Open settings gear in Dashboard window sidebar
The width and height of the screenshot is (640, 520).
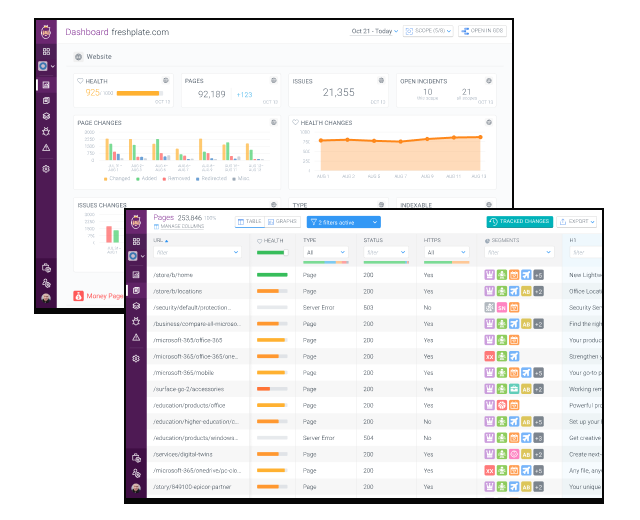(x=46, y=169)
